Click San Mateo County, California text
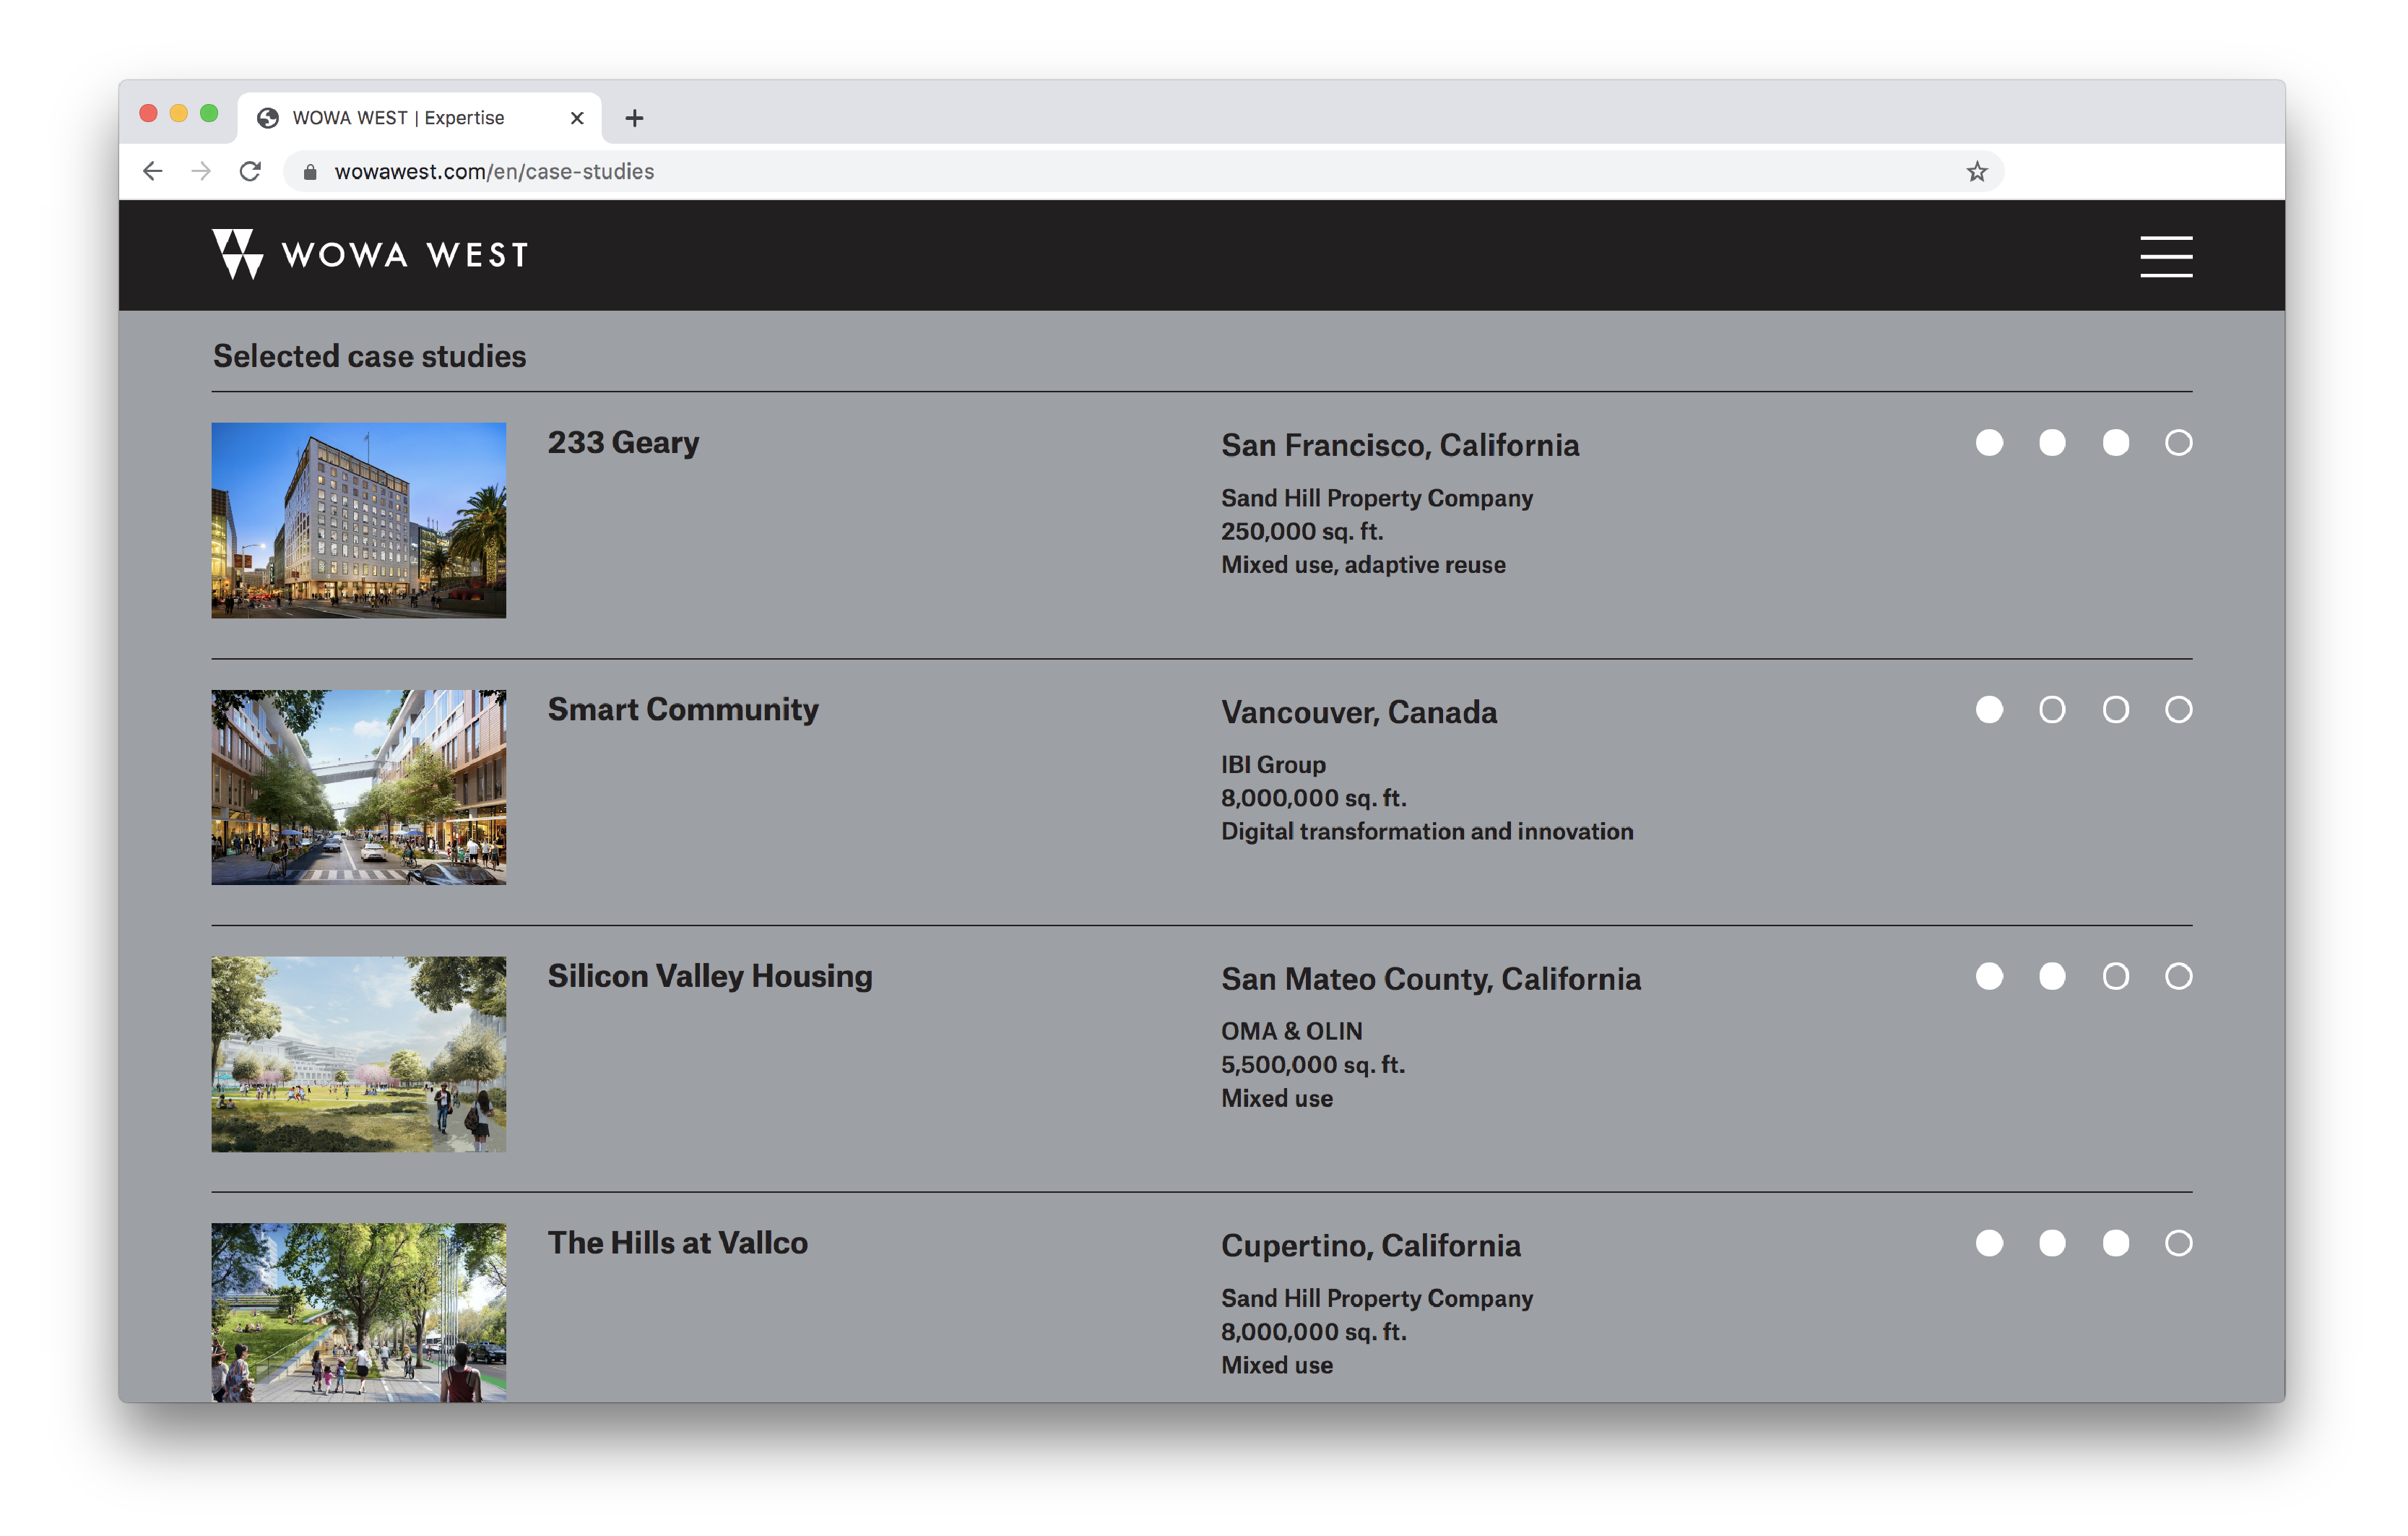This screenshot has width=2408, height=1536. (1431, 979)
